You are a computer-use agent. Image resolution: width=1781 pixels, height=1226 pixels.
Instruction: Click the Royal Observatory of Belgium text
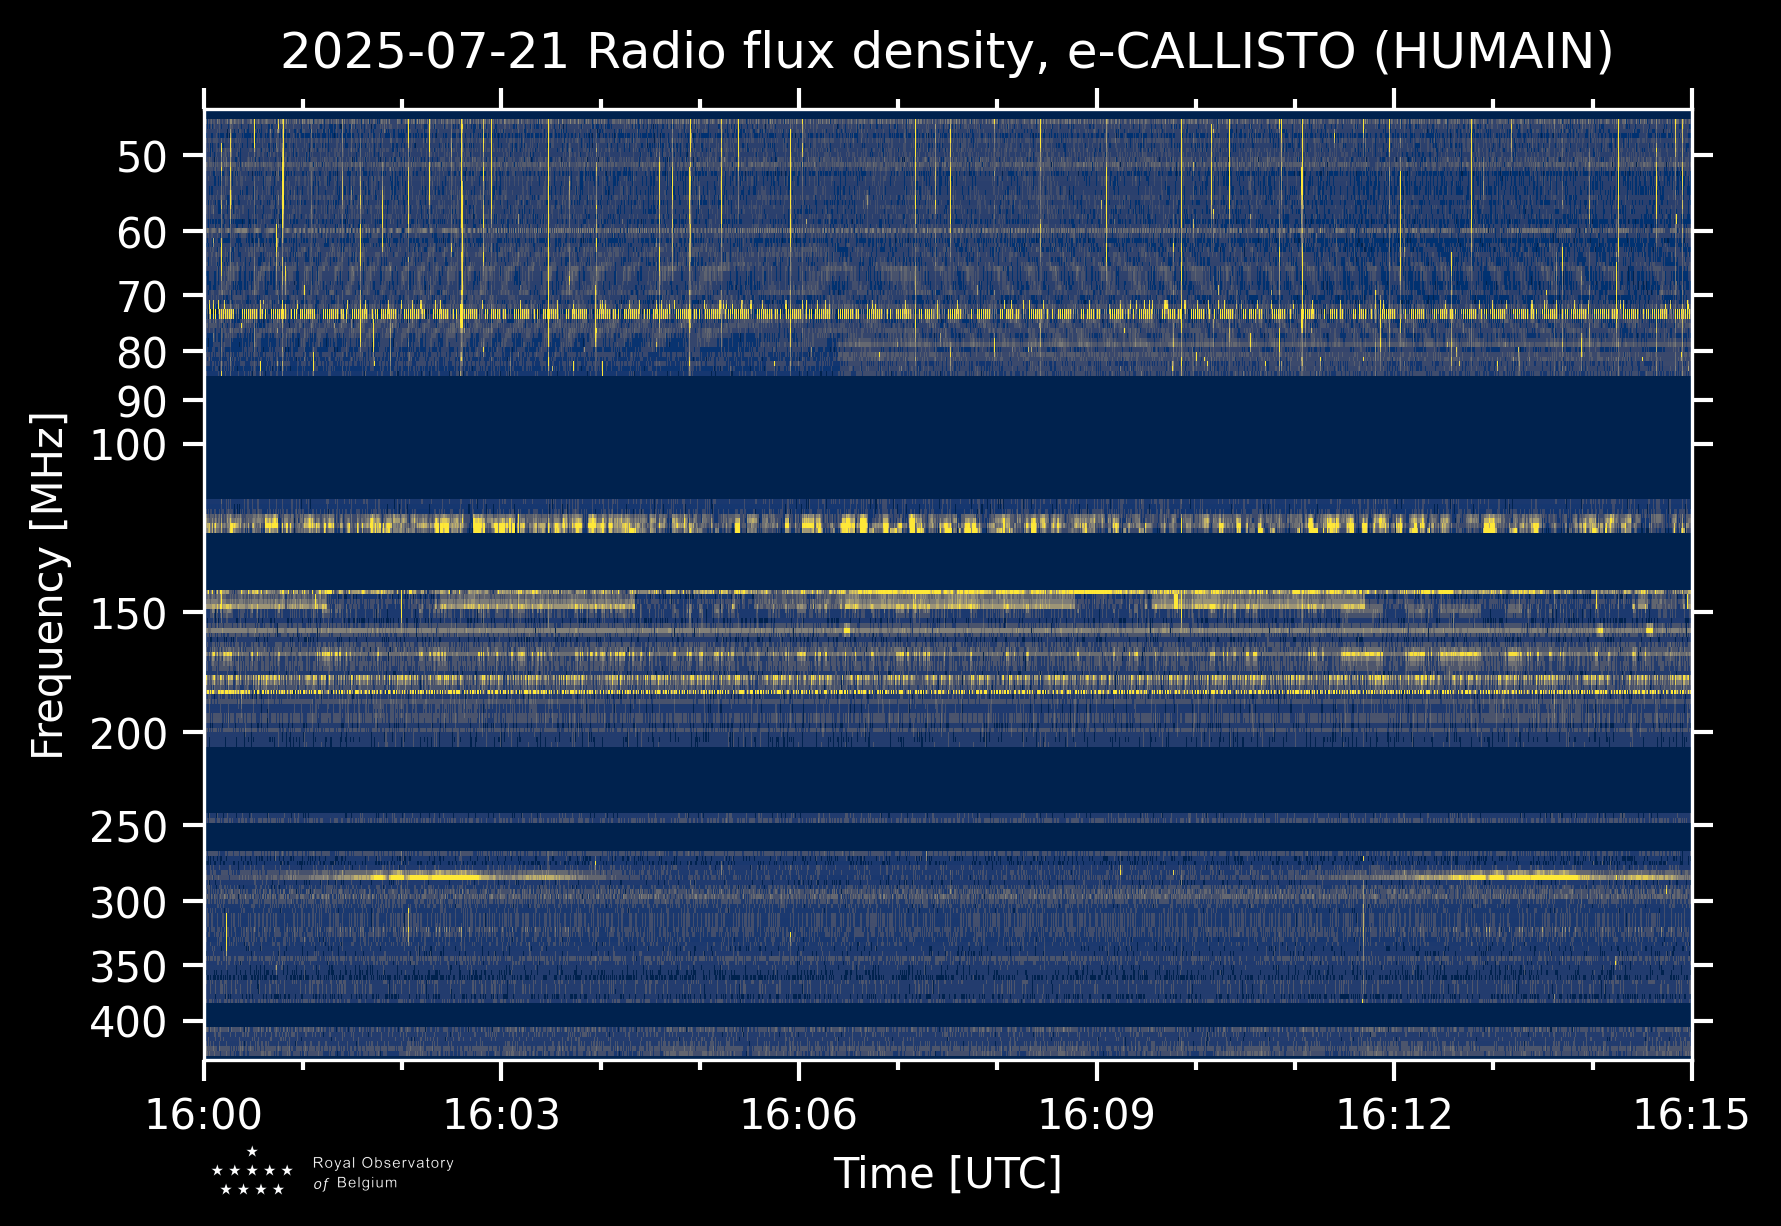(383, 1173)
